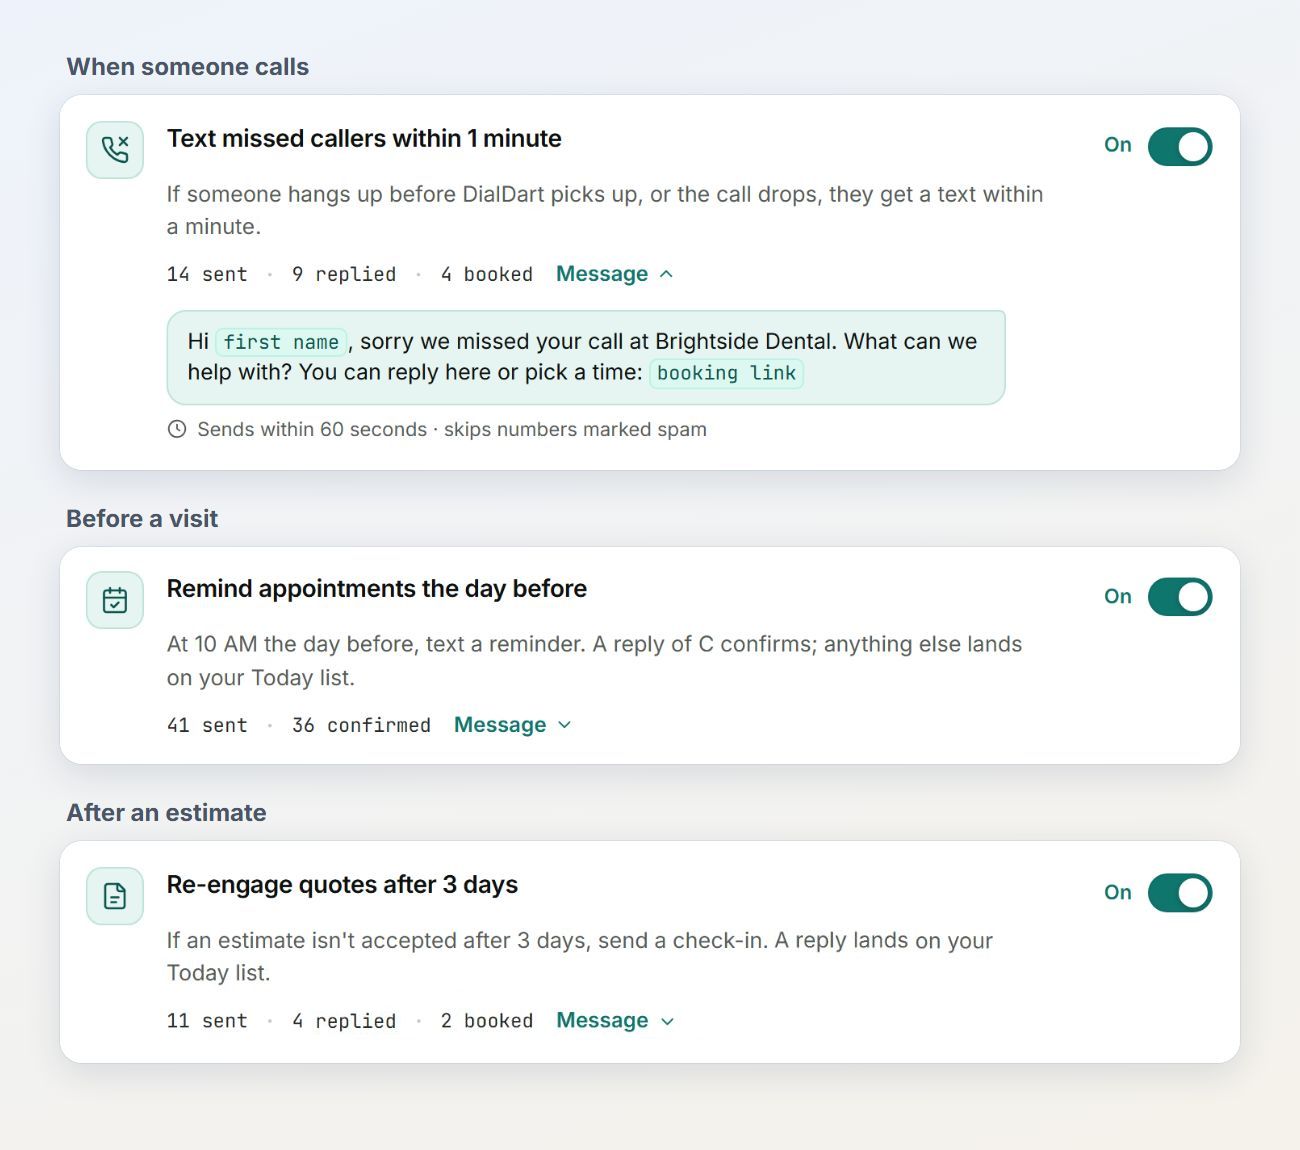Click the booking link placeholder chip

click(x=727, y=373)
